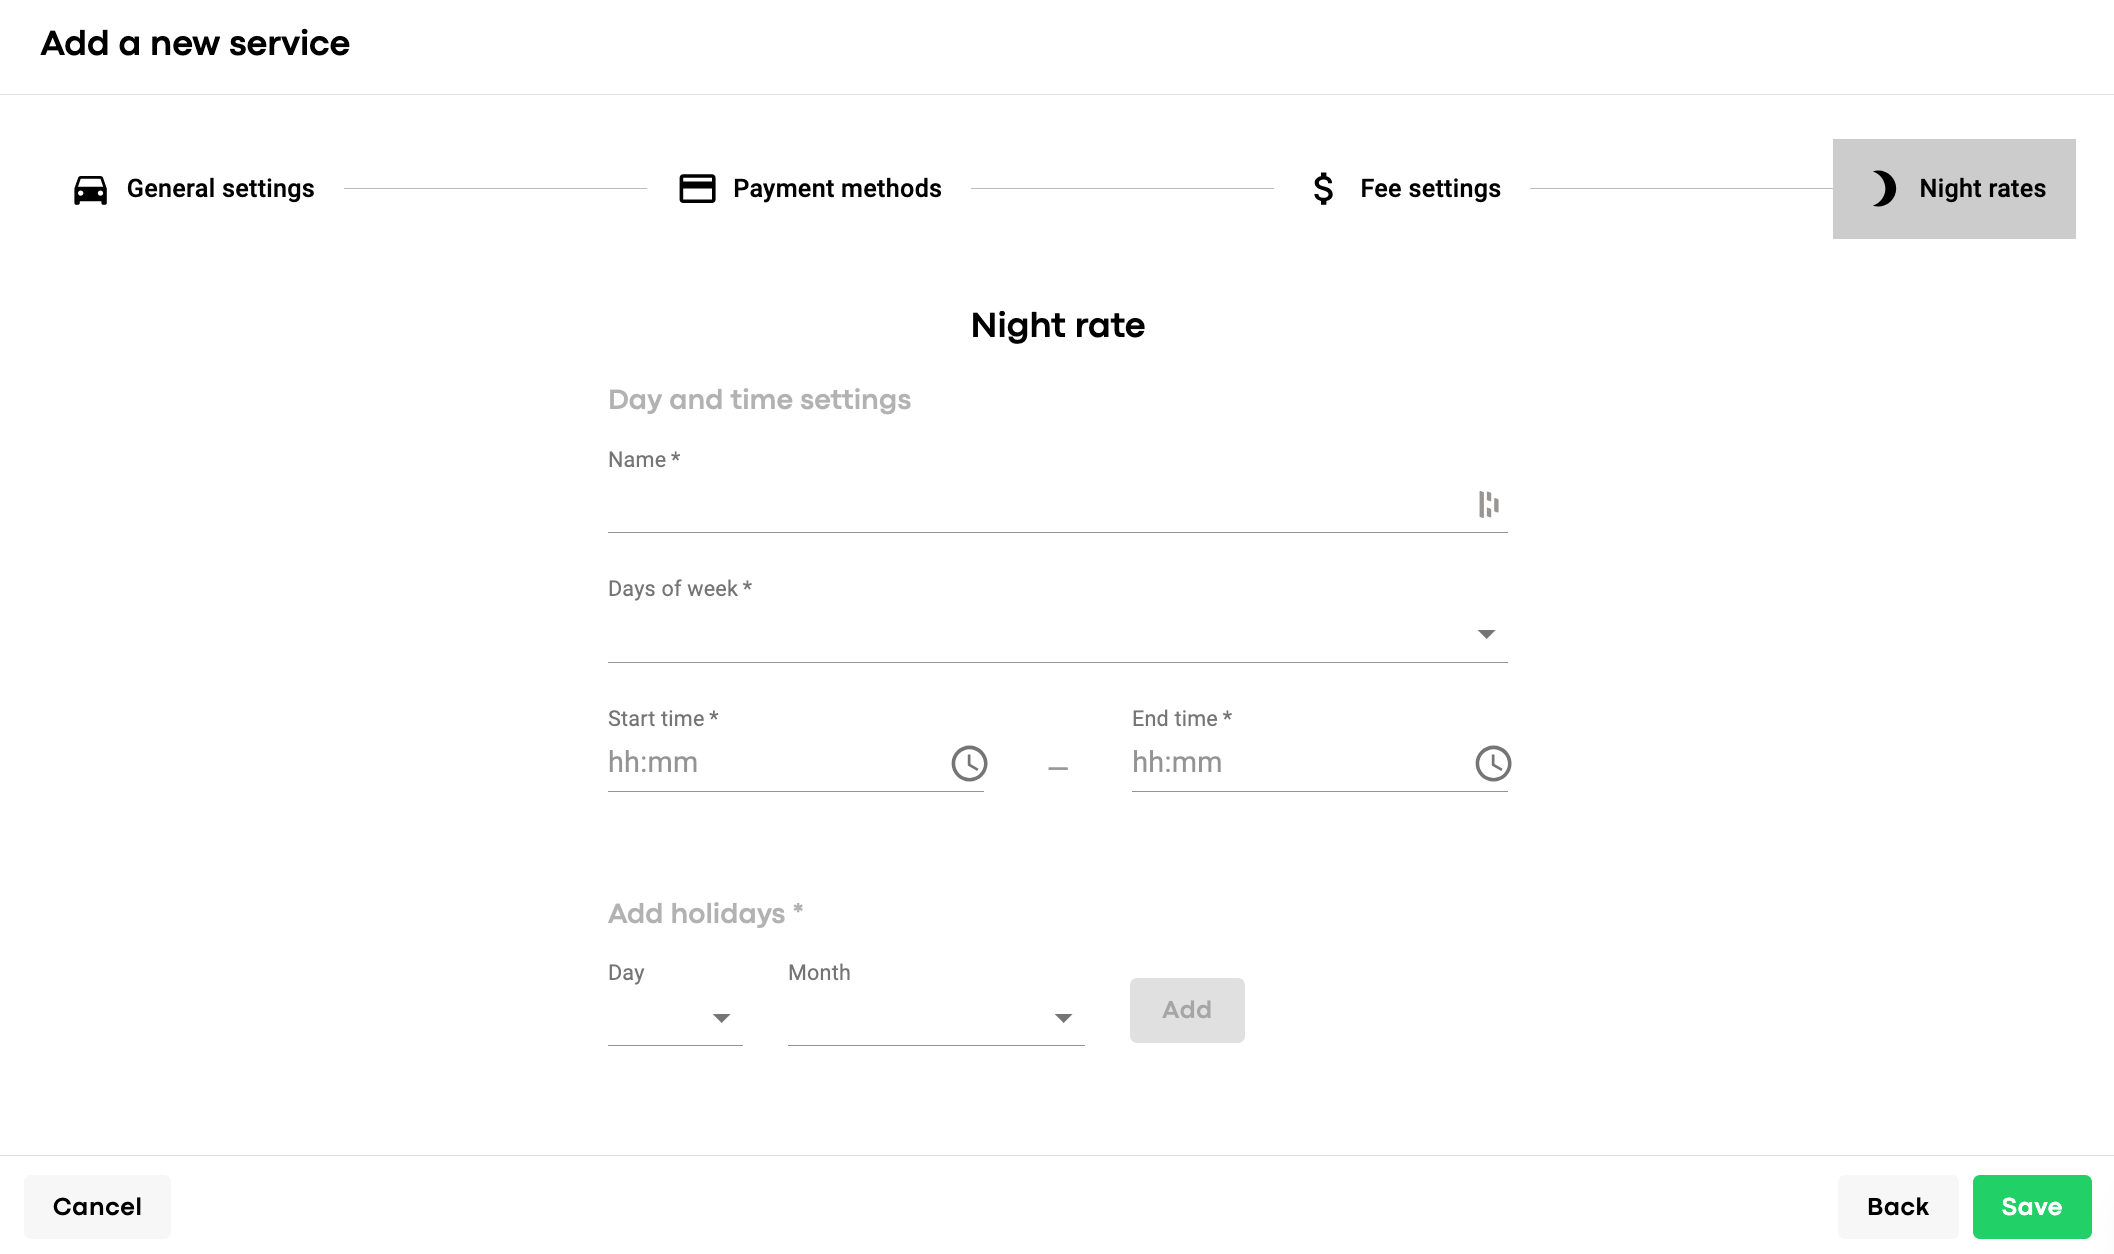Click the password manager icon in Name field
Viewport: 2114px width, 1254px height.
click(x=1488, y=504)
